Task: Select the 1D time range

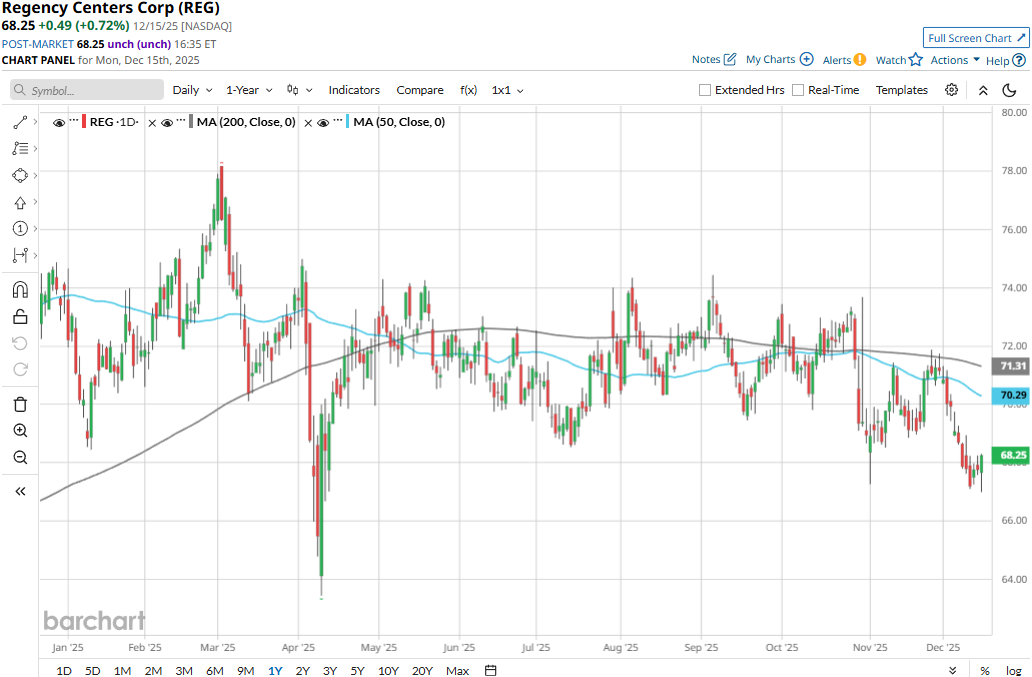Action: pos(64,670)
